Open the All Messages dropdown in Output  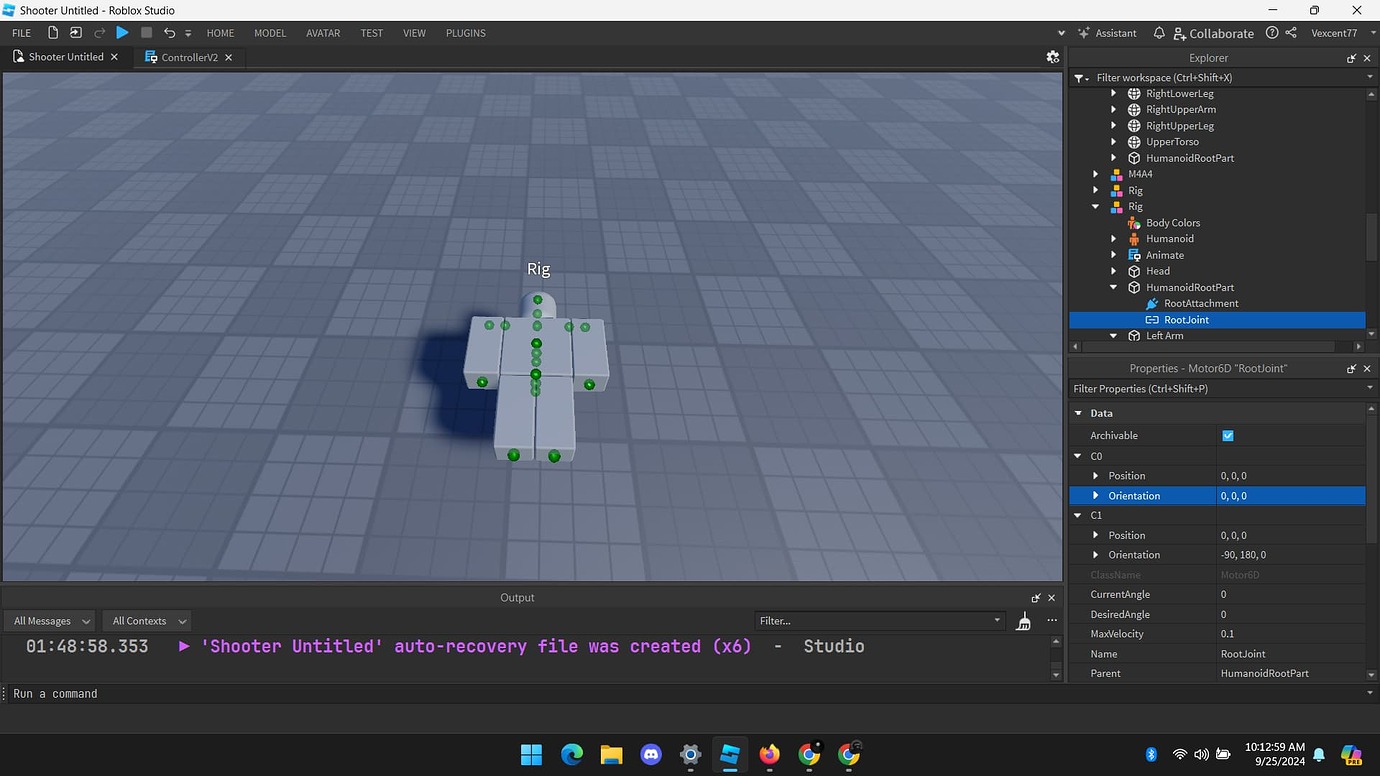click(x=49, y=620)
